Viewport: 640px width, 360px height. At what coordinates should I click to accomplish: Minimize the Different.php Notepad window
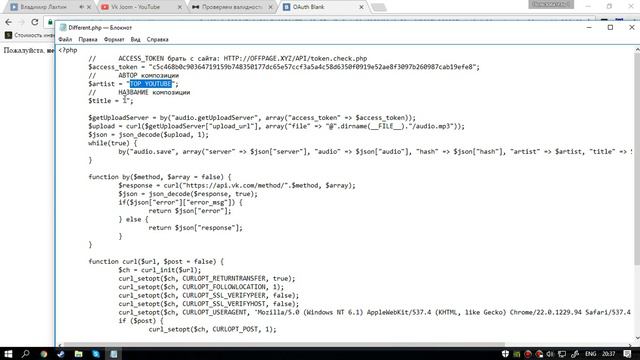pyautogui.click(x=589, y=27)
